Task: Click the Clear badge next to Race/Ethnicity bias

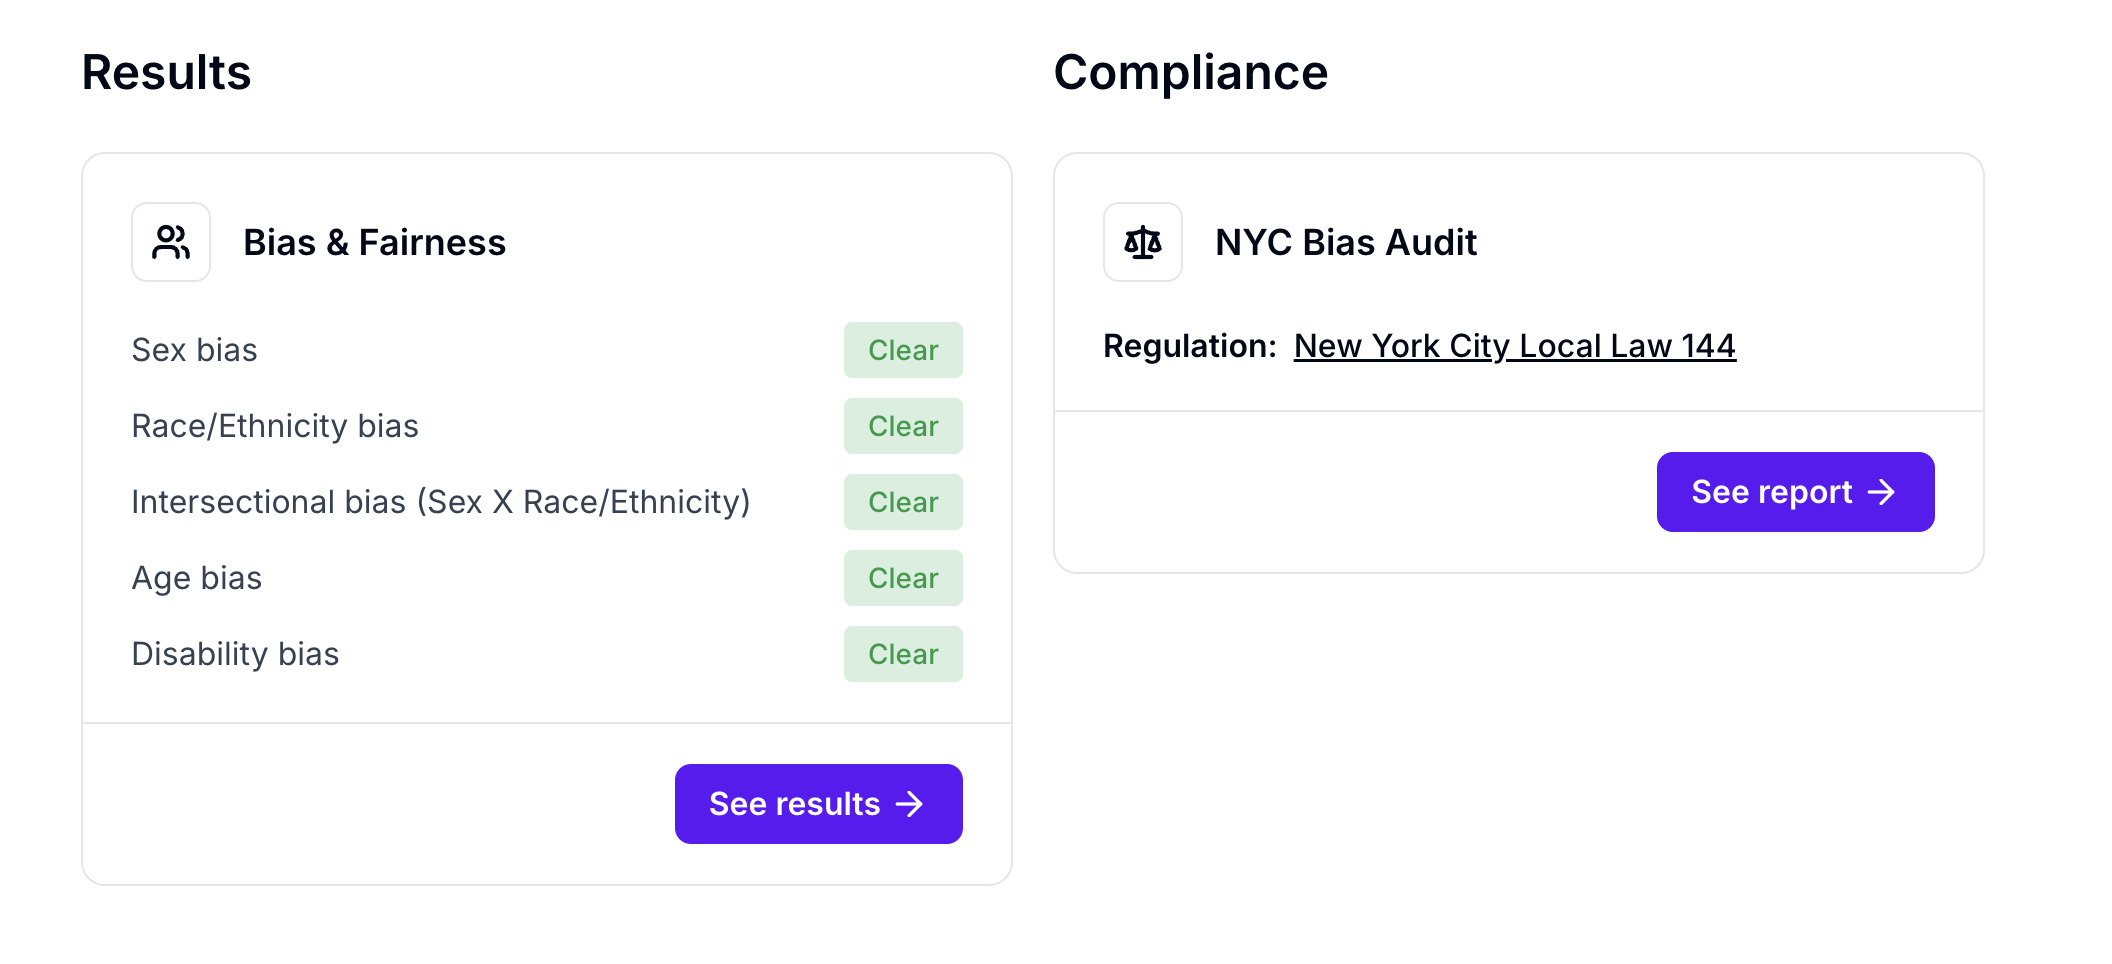Action: [x=902, y=425]
